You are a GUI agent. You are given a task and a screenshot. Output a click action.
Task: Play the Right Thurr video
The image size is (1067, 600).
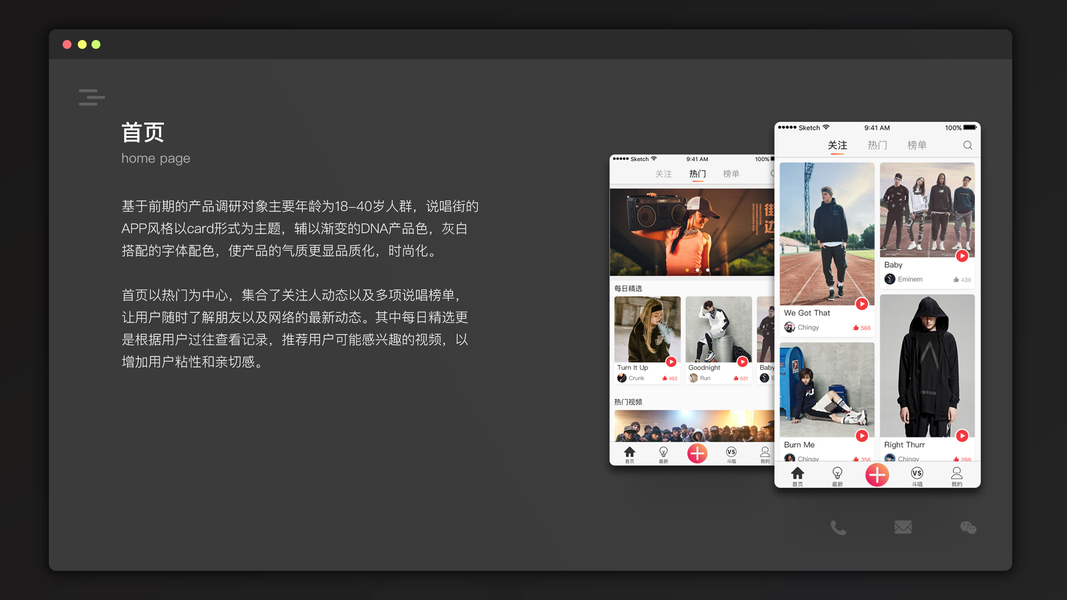tap(962, 435)
